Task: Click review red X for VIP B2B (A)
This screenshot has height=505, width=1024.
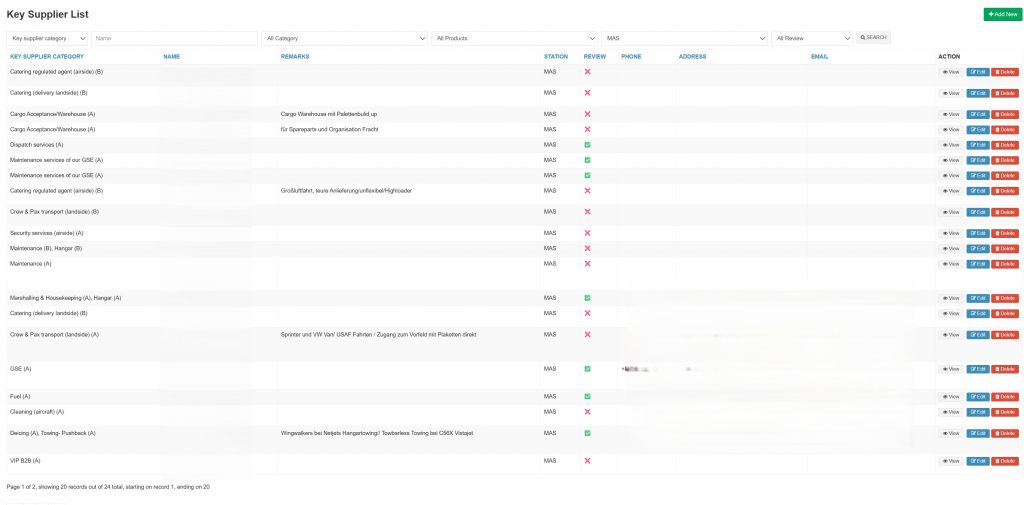Action: pos(587,461)
